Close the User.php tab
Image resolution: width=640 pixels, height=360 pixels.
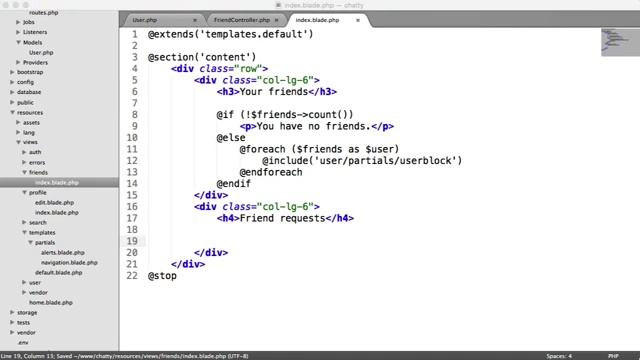tap(195, 20)
